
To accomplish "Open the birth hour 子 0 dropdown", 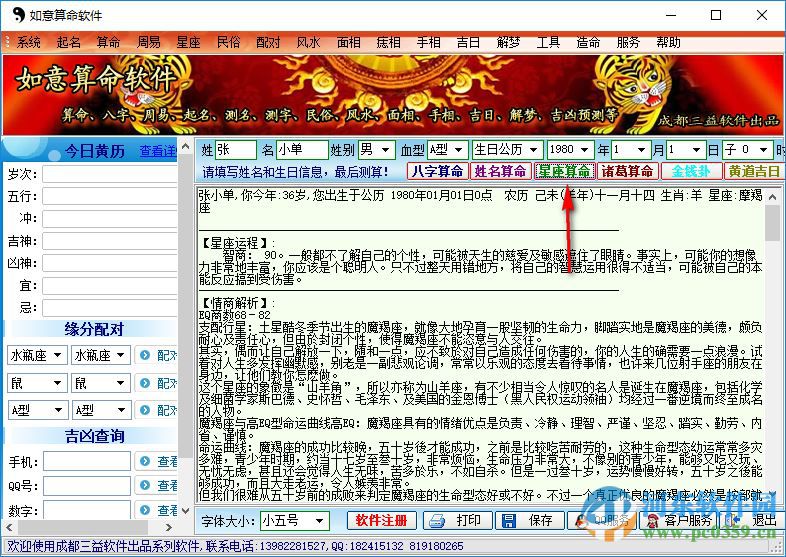I will click(747, 149).
